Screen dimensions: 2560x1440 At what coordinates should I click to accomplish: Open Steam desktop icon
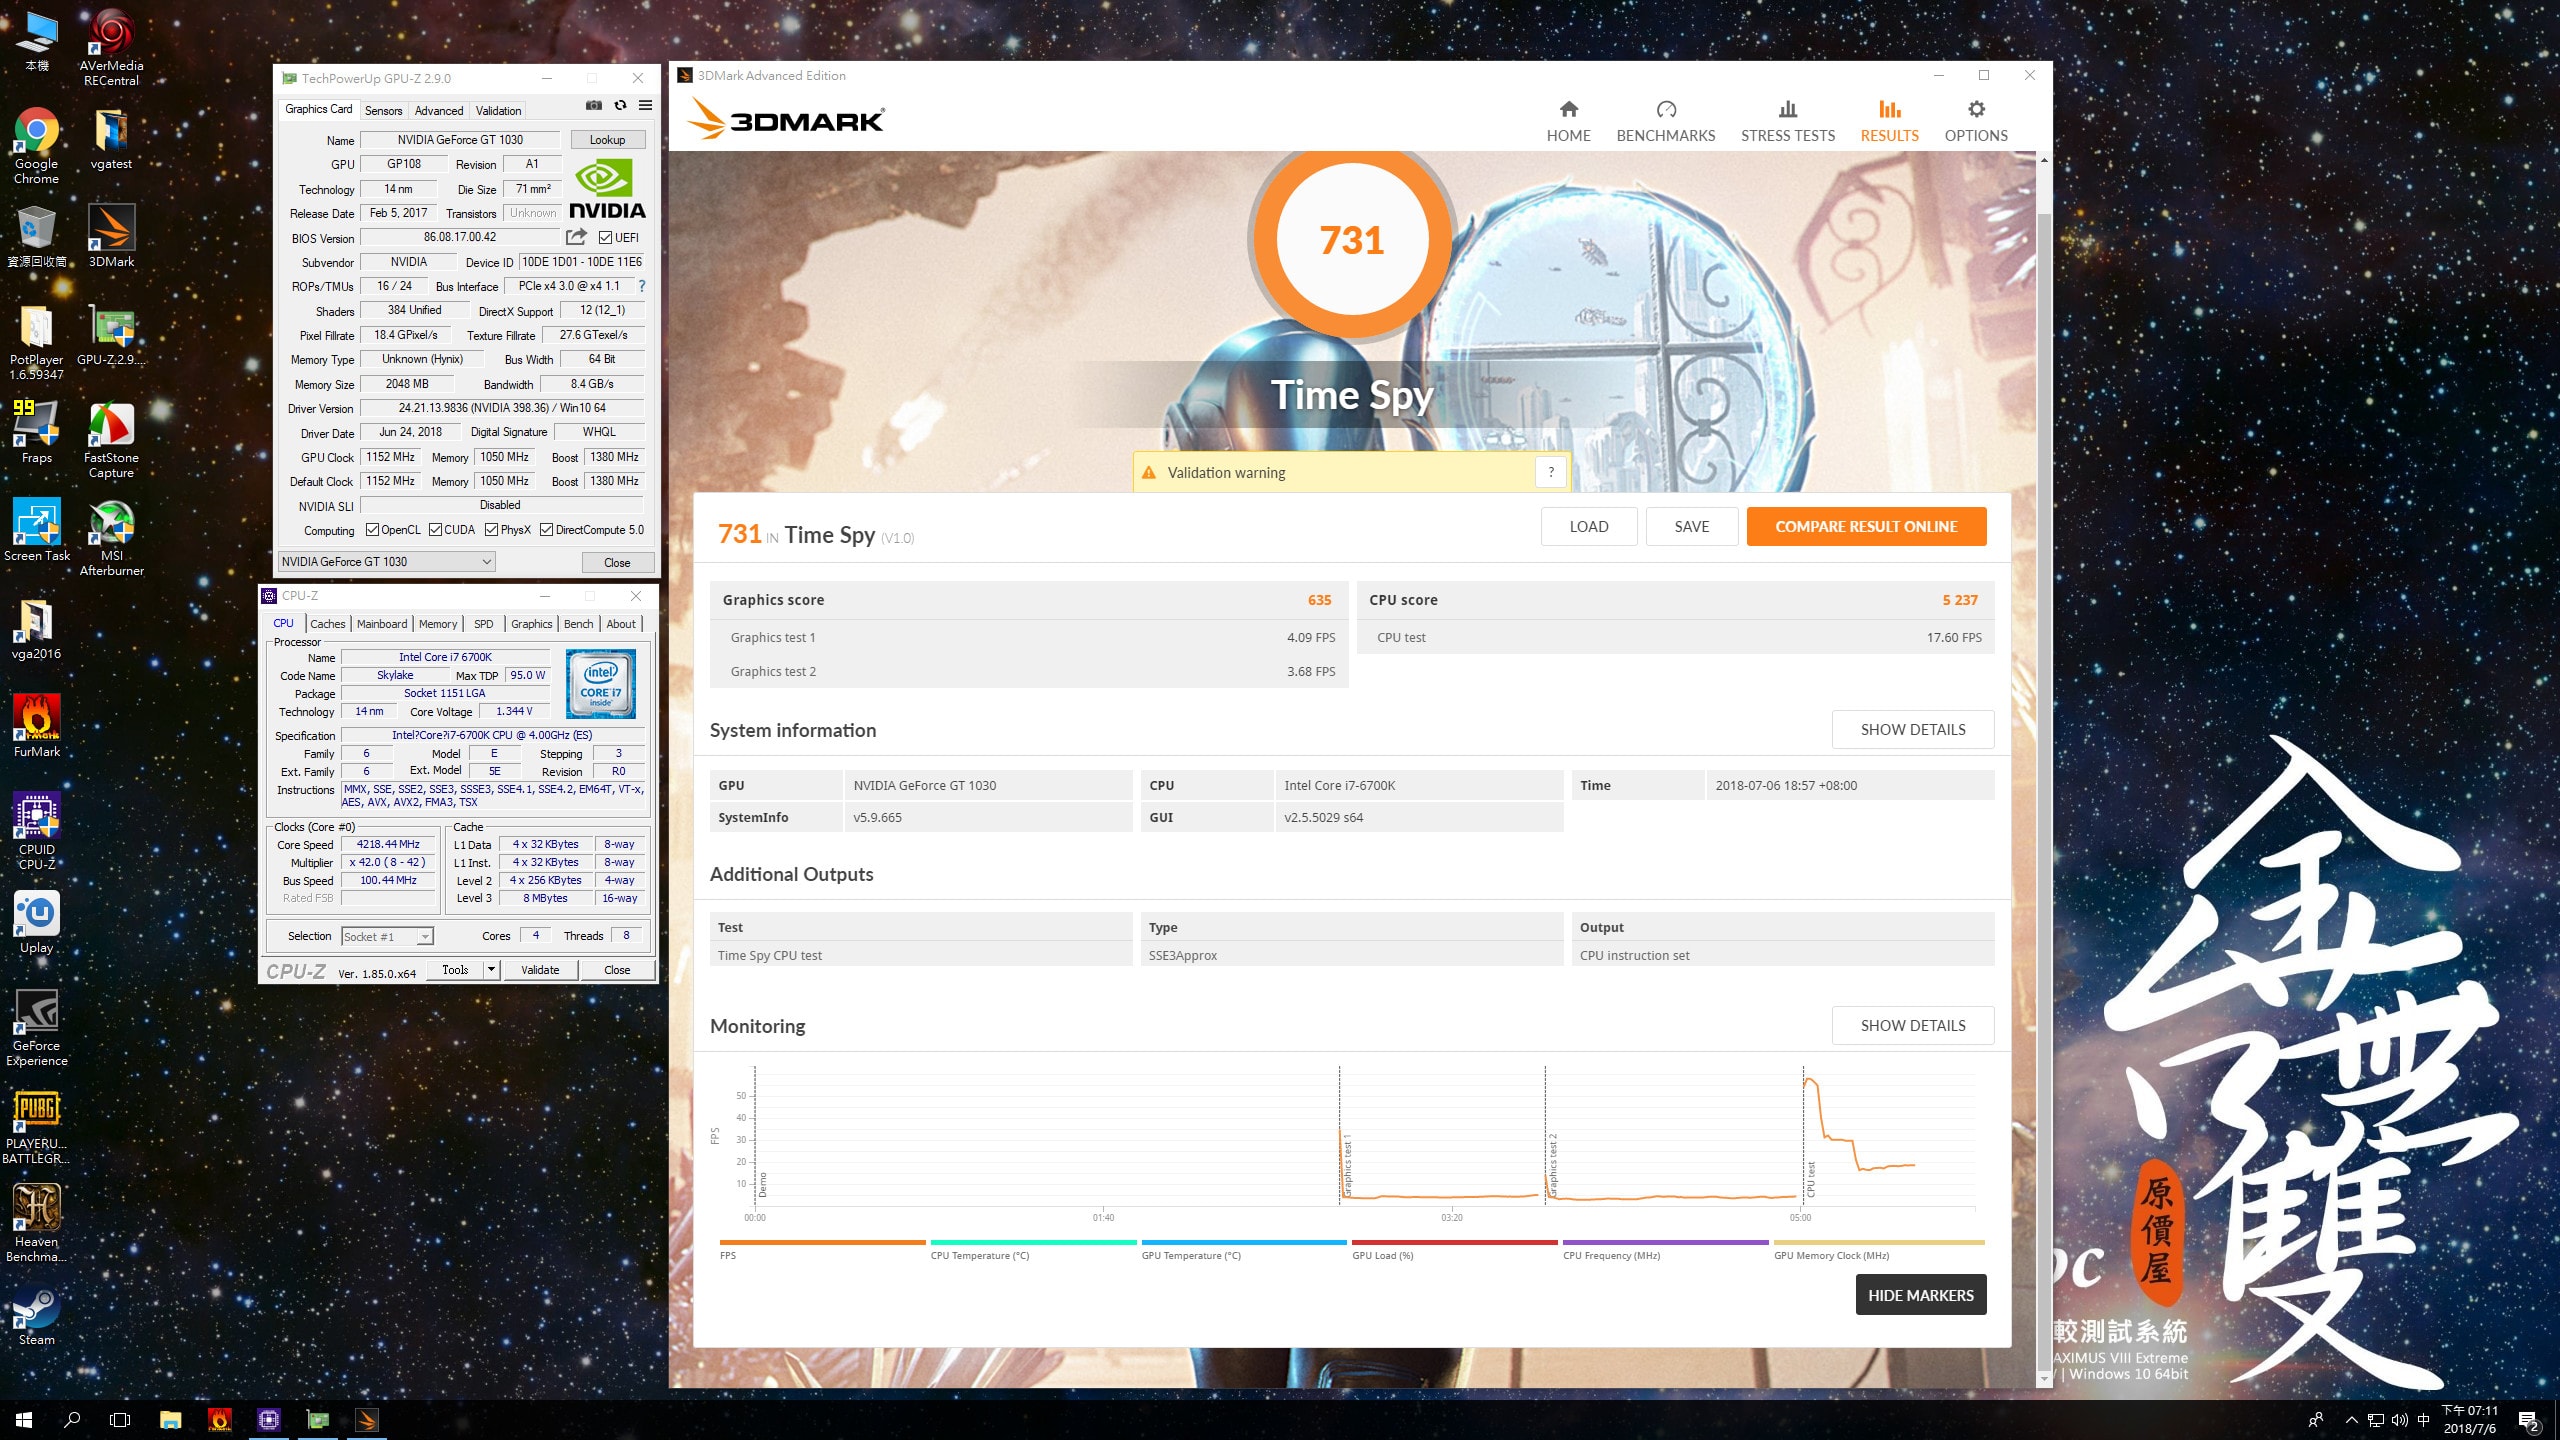[x=36, y=1314]
